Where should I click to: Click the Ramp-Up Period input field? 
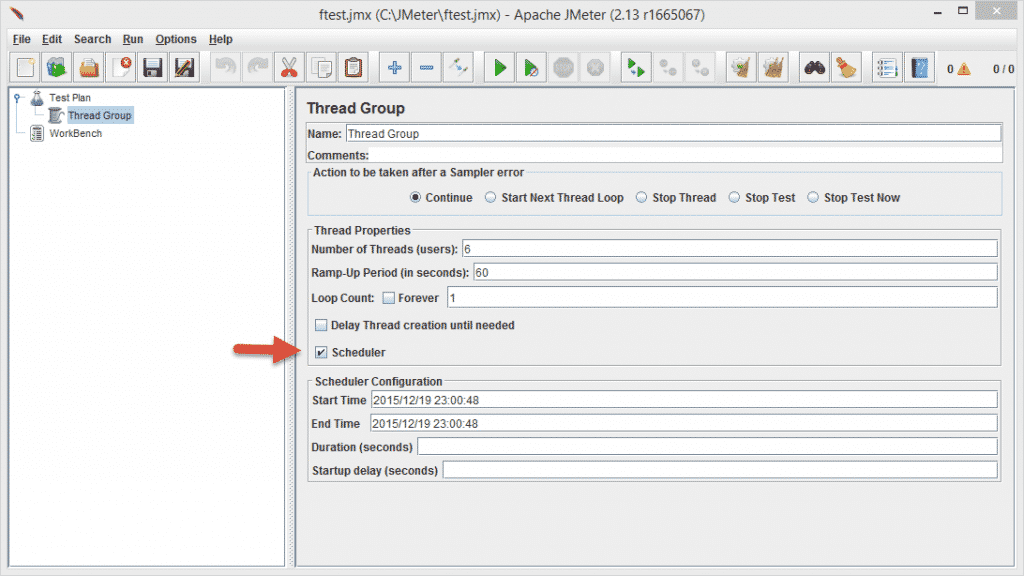click(x=700, y=271)
